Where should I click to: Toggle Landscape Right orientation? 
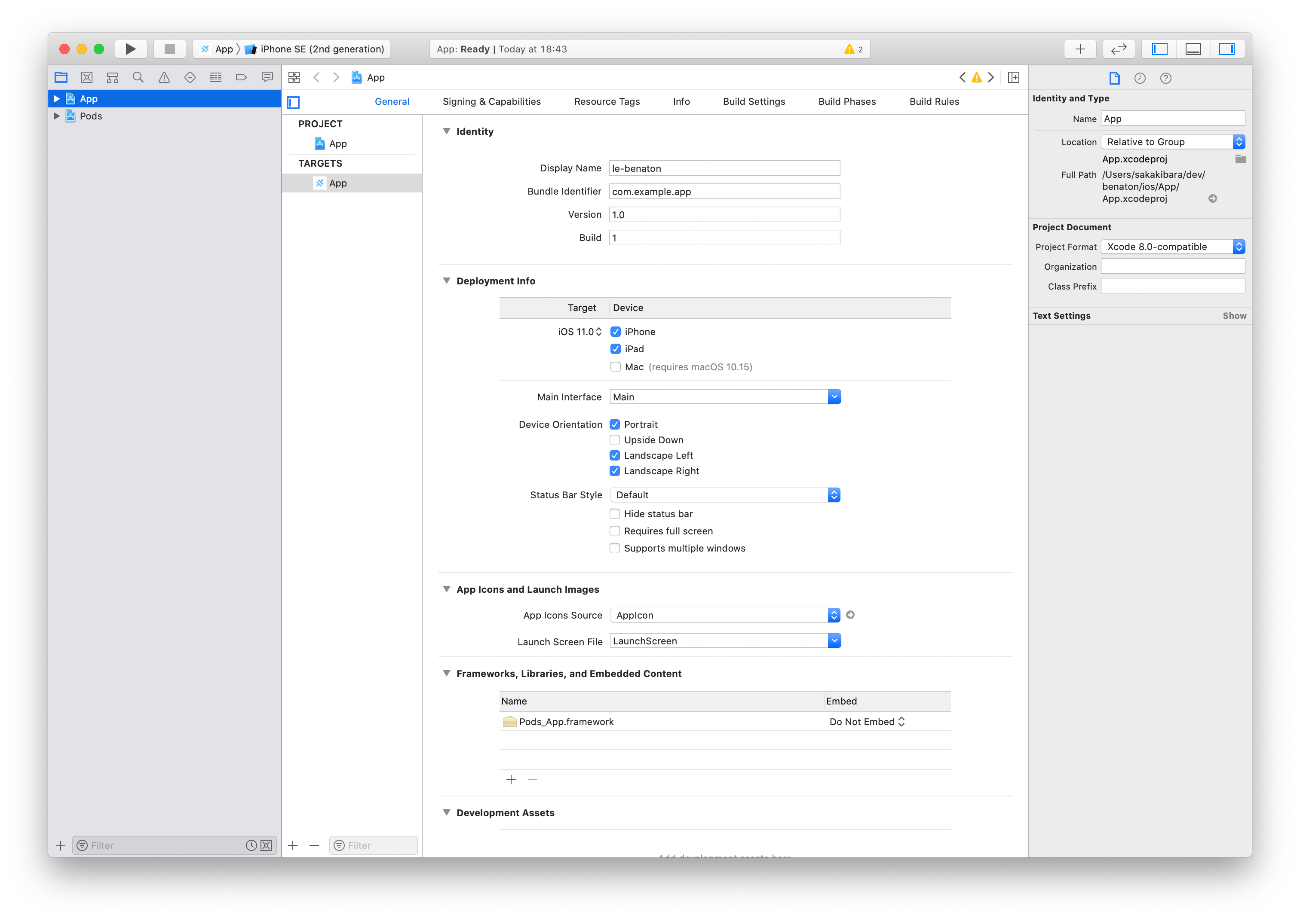[x=615, y=471]
